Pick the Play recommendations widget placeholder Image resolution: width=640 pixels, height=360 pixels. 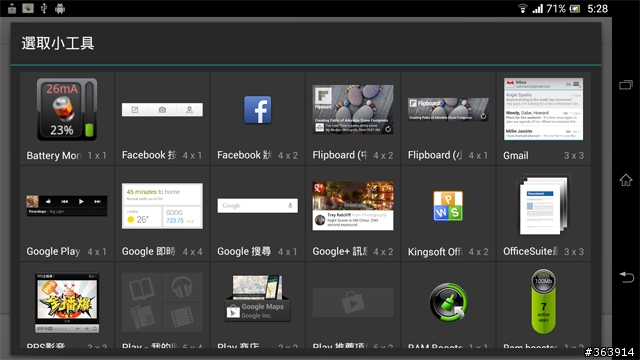tap(353, 302)
